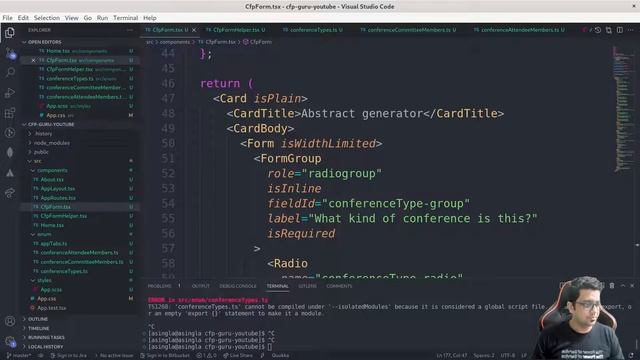The image size is (640, 360).
Task: Show the Comments panel tab
Action: [339, 286]
